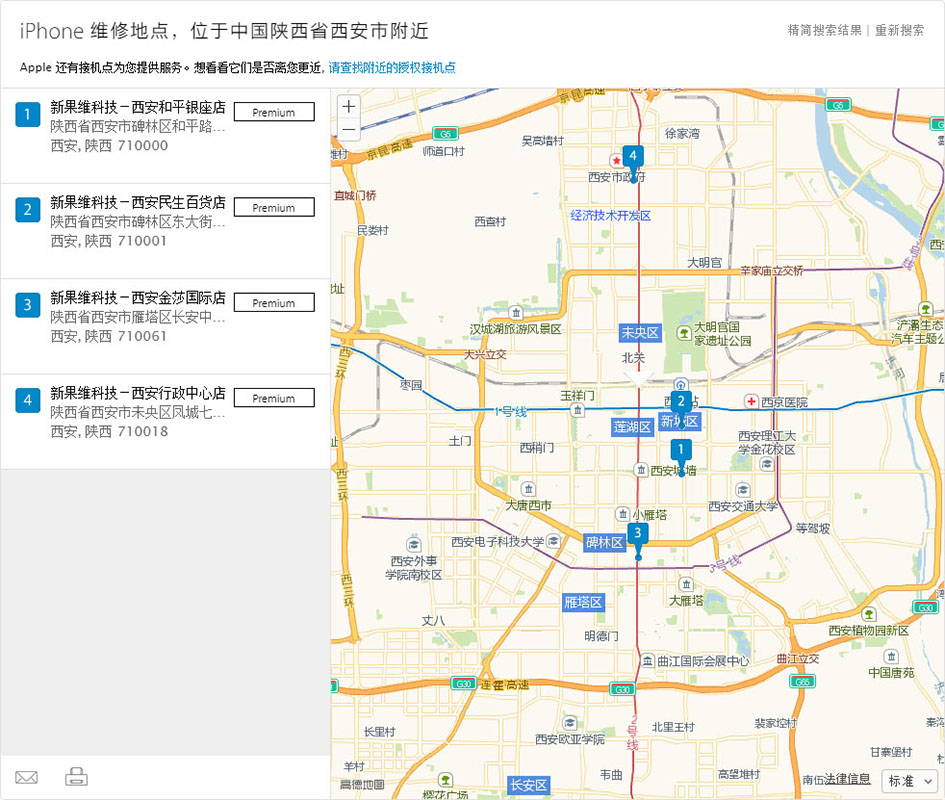Click the 大雁塔 landmark icon
This screenshot has height=800, width=945.
(686, 584)
